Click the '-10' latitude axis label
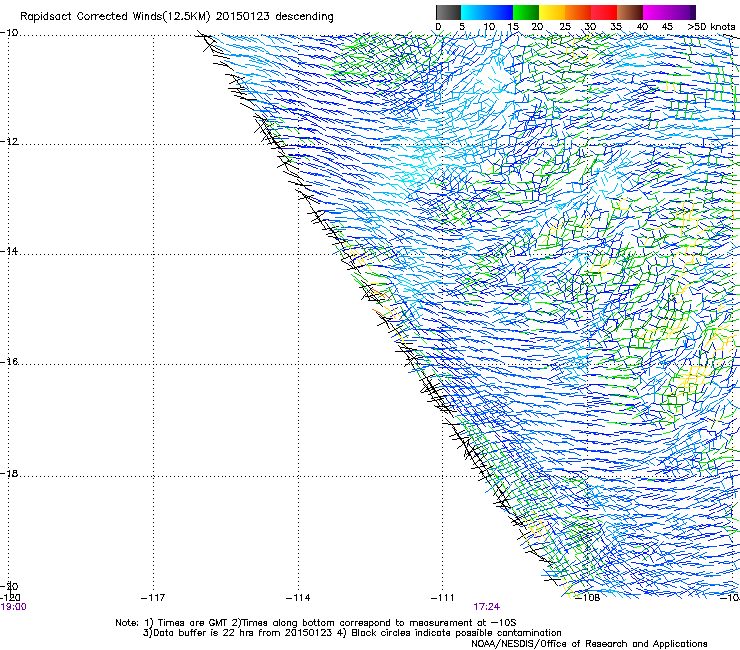 (x=9, y=33)
